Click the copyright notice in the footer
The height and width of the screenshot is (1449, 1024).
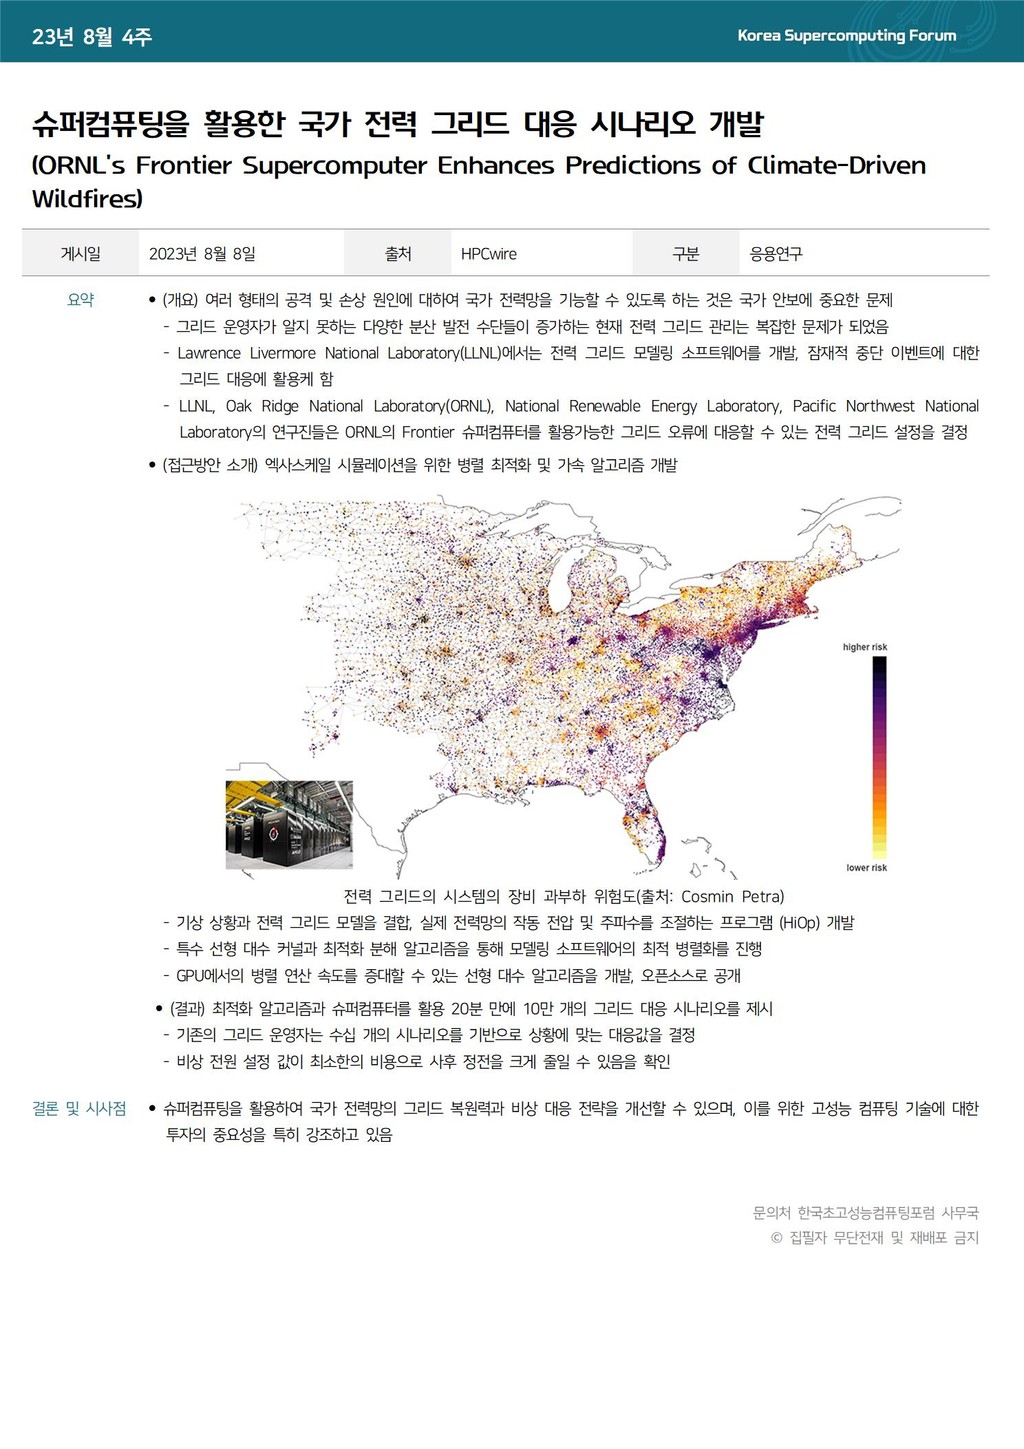874,1237
